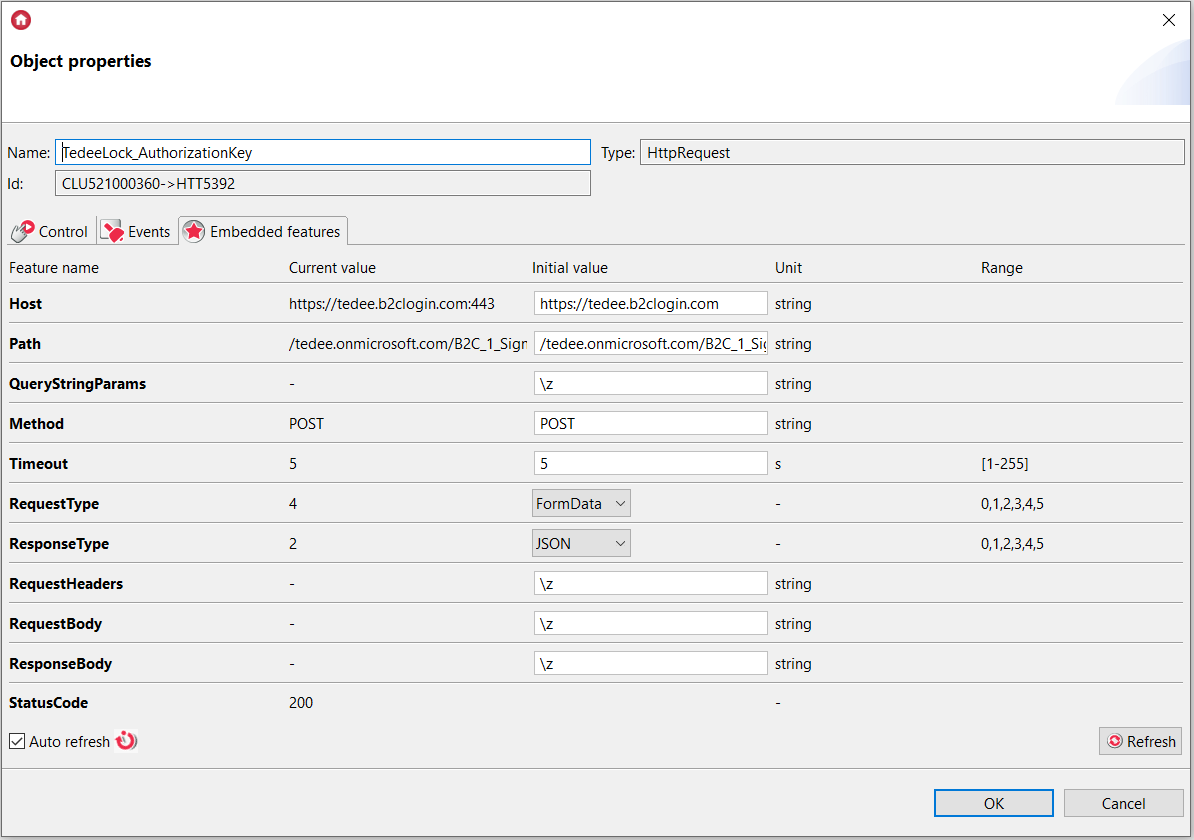Viewport: 1194px width, 840px height.
Task: Click the Path feature name
Action: coord(24,343)
